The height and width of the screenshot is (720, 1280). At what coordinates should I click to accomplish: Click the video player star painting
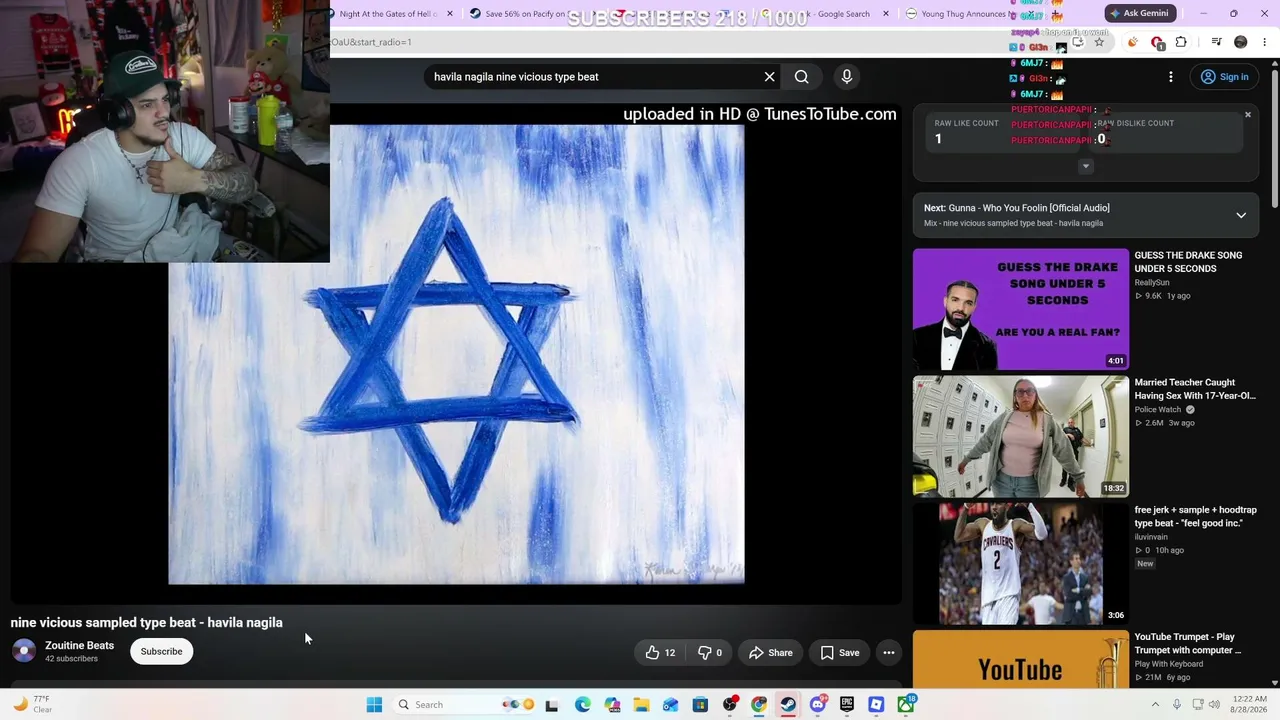[456, 354]
